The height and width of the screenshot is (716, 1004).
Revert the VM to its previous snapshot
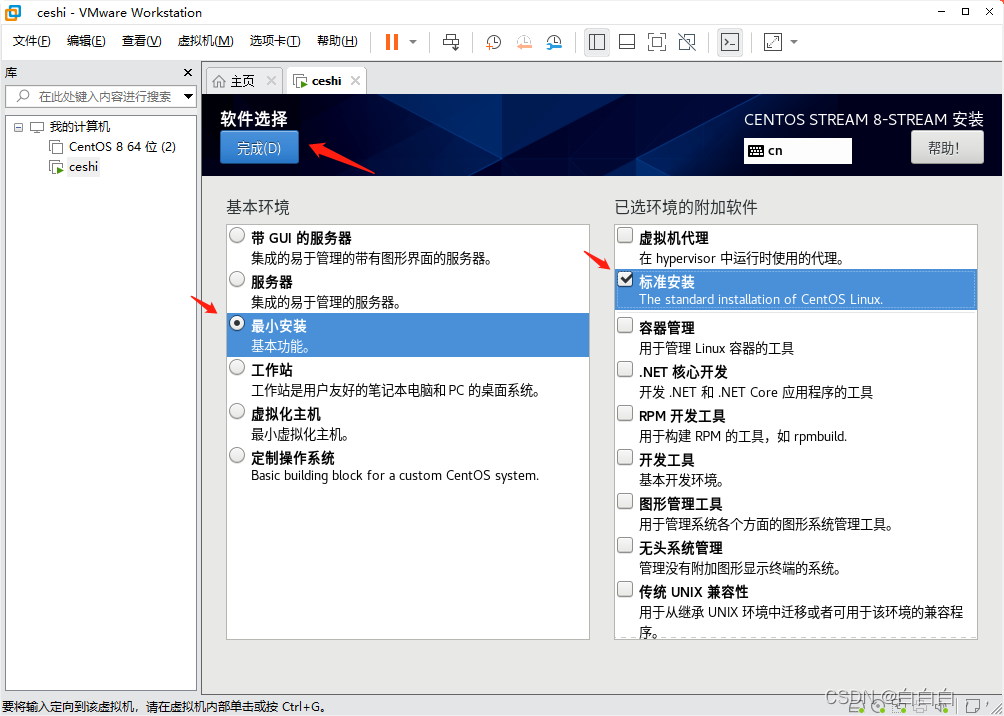pyautogui.click(x=524, y=42)
